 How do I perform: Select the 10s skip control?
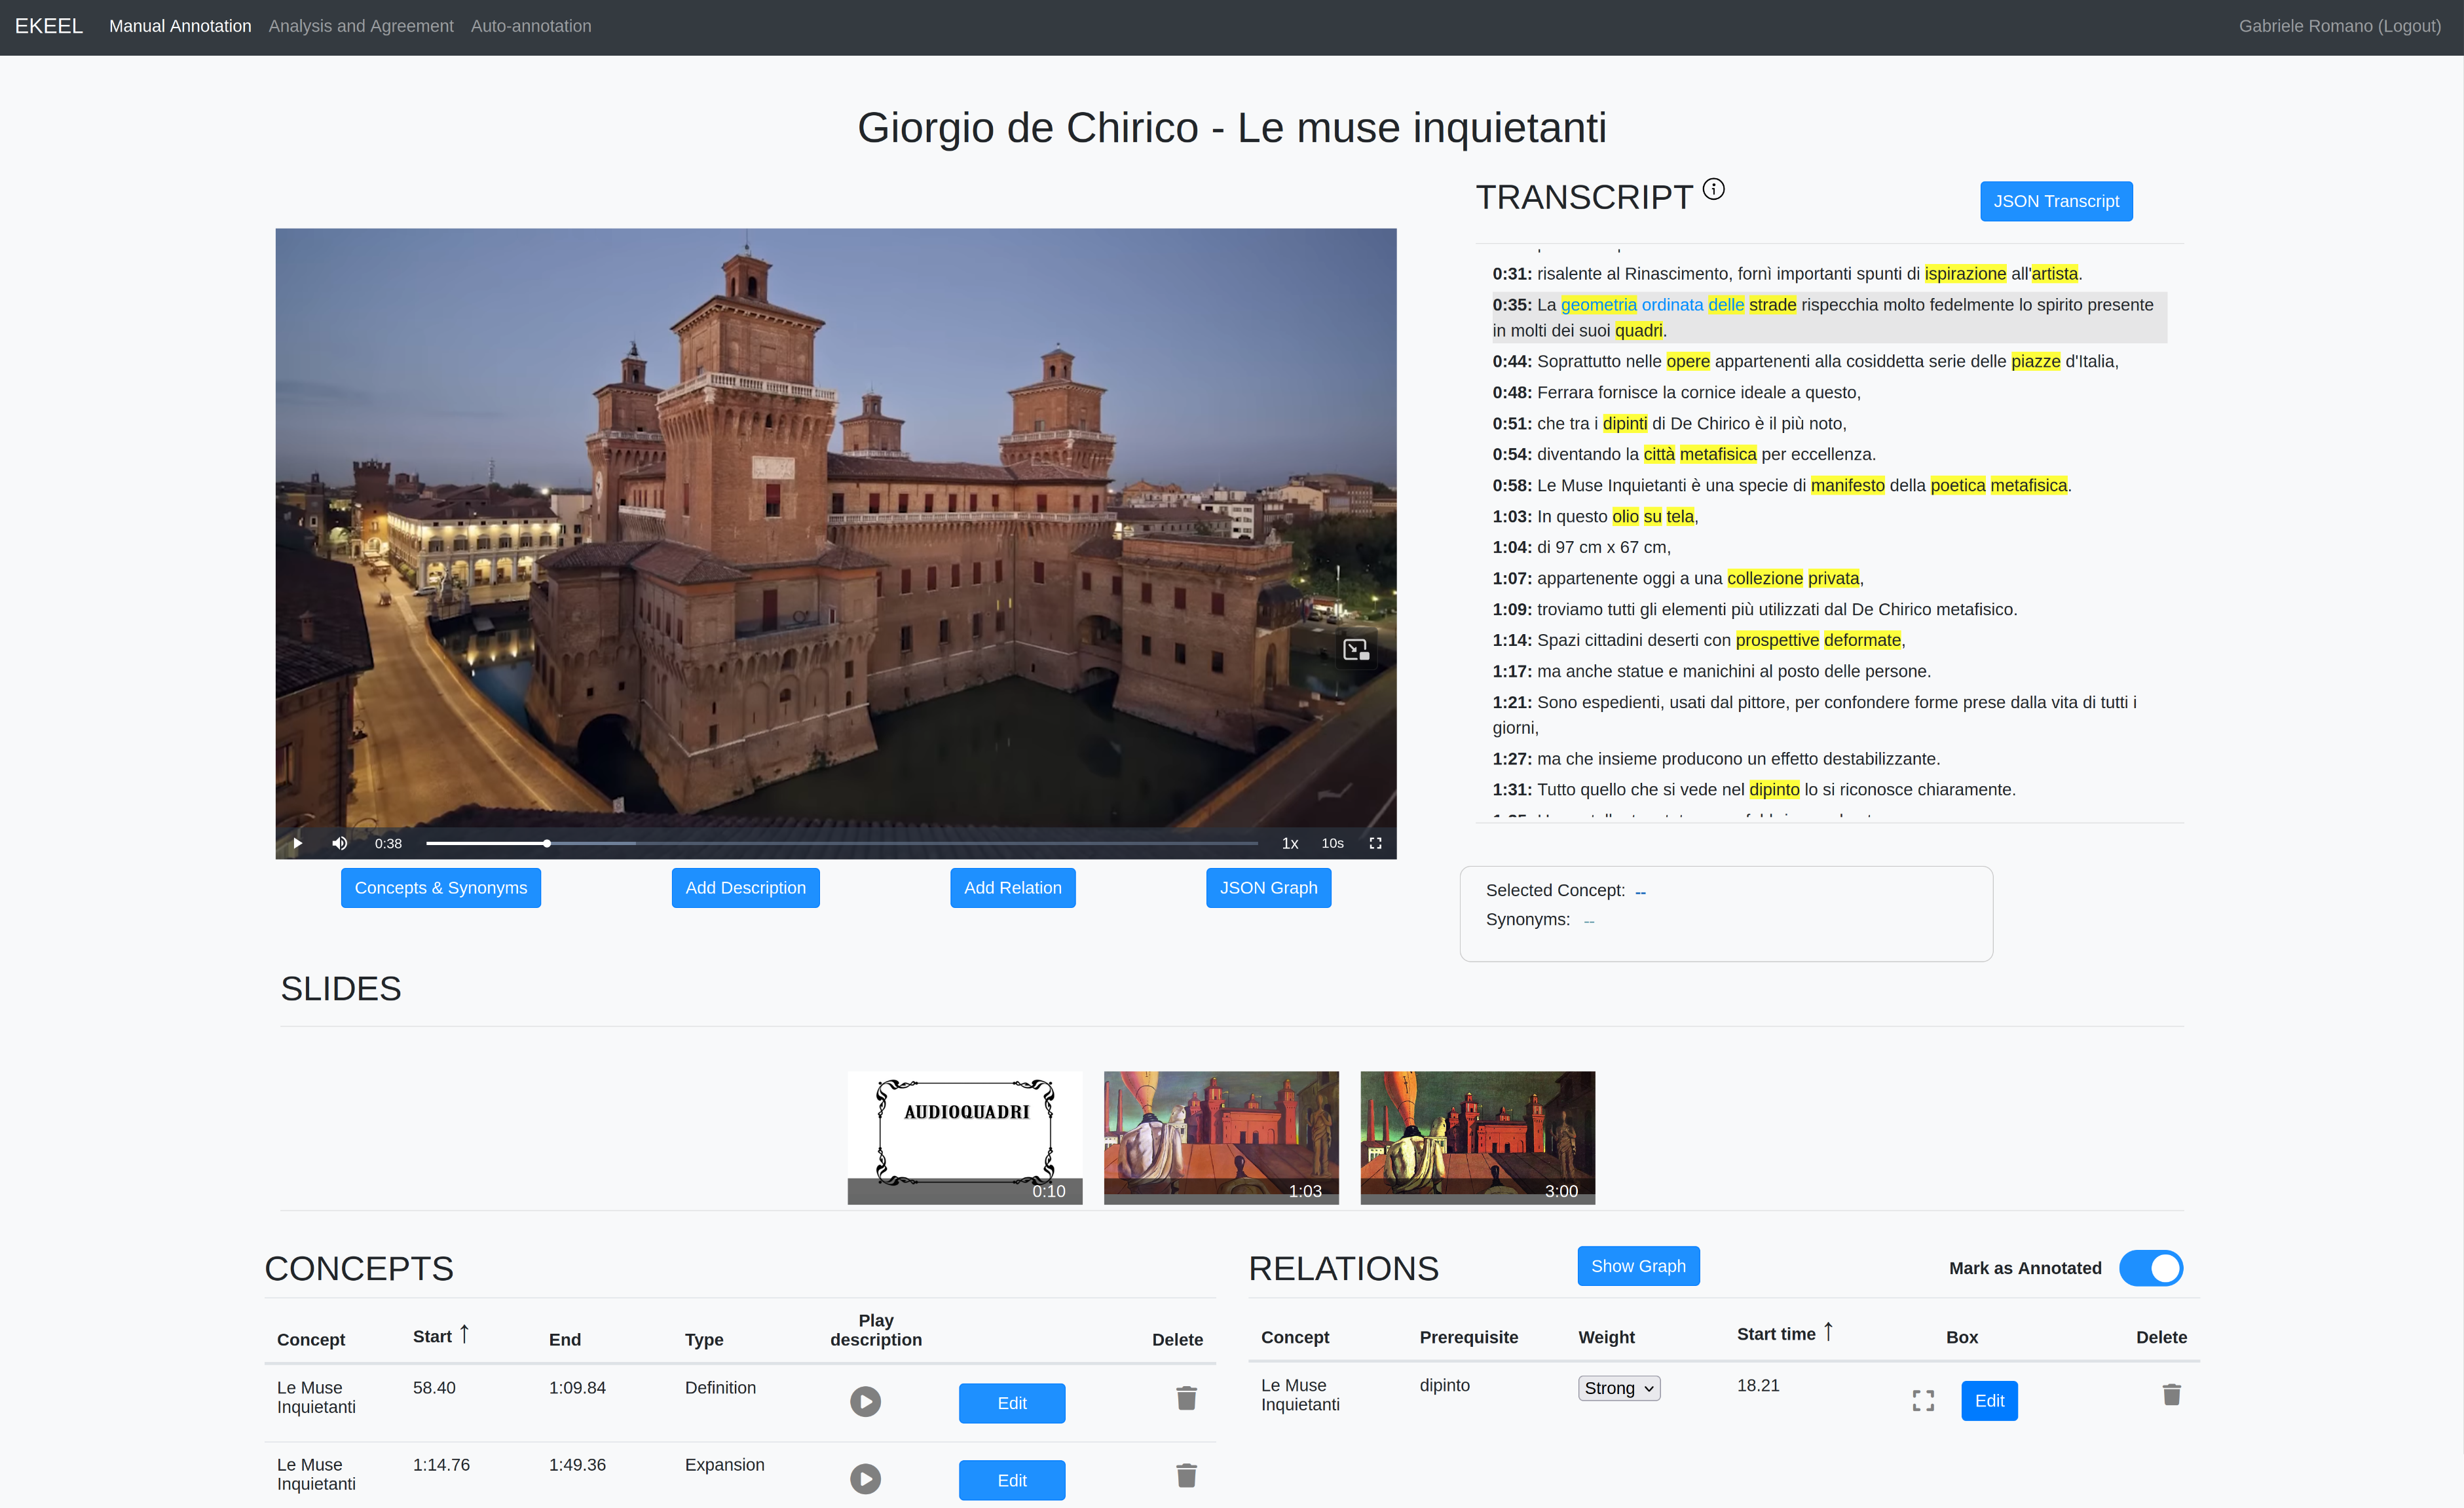coord(1332,843)
